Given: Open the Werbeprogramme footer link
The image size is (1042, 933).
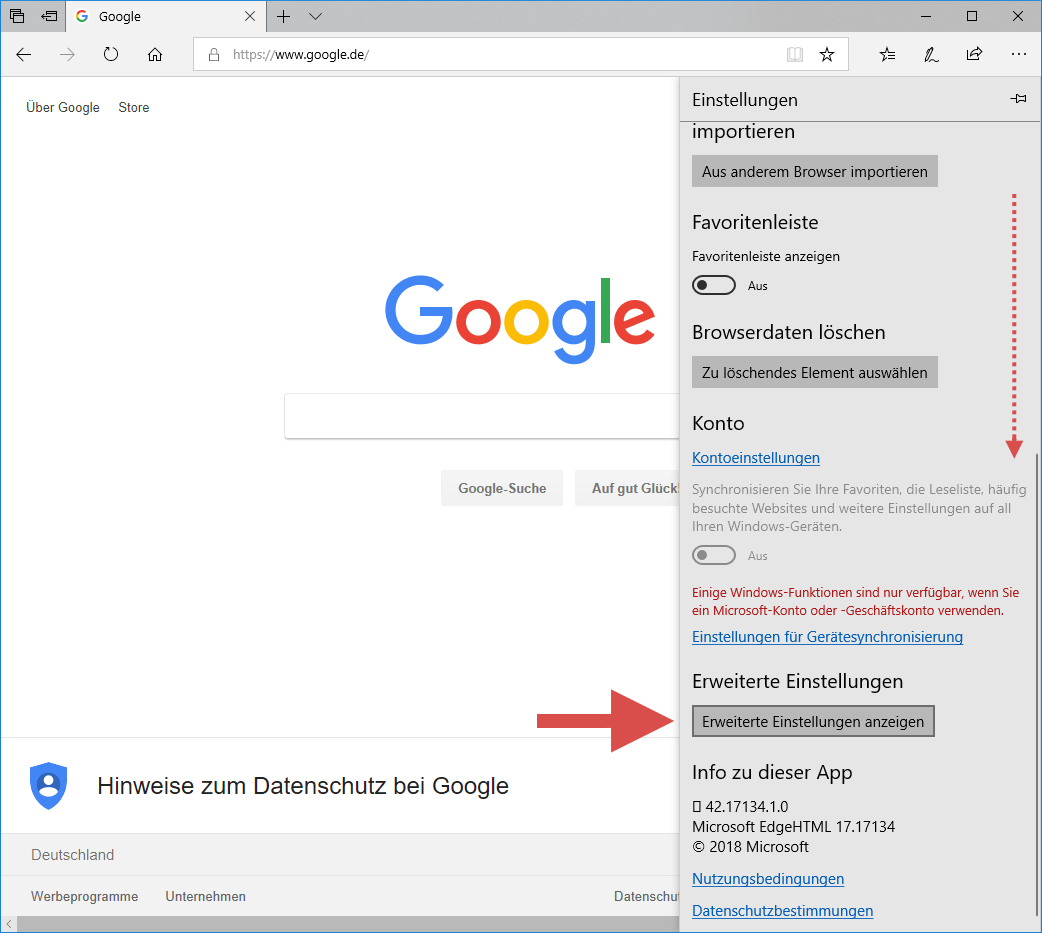Looking at the screenshot, I should pyautogui.click(x=84, y=896).
